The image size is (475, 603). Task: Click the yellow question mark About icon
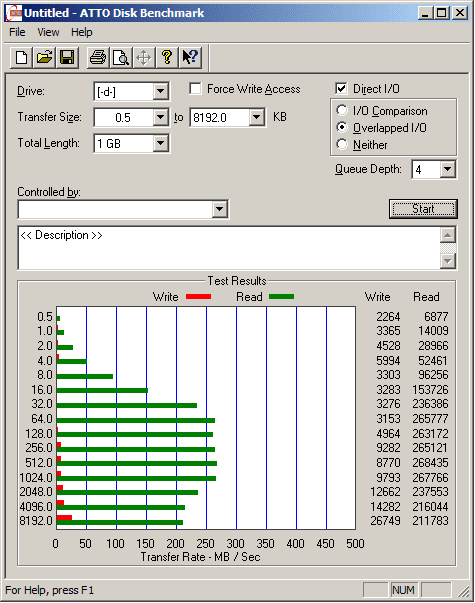click(x=167, y=58)
